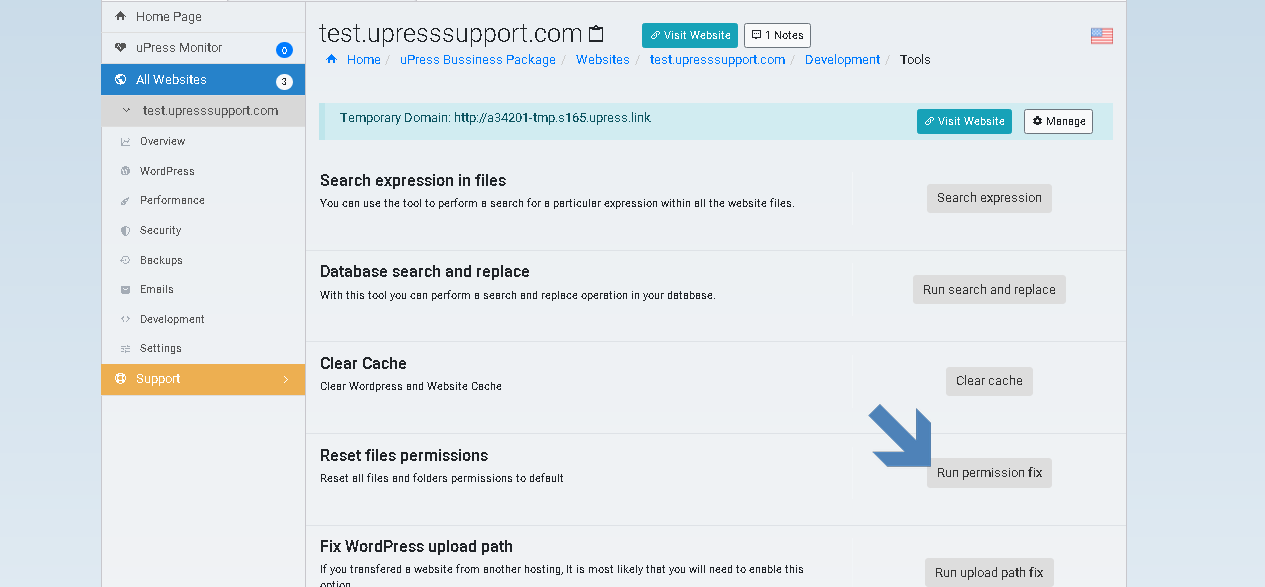Click the test.upresssupport.com page title
Image resolution: width=1265 pixels, height=587 pixels.
coord(451,34)
